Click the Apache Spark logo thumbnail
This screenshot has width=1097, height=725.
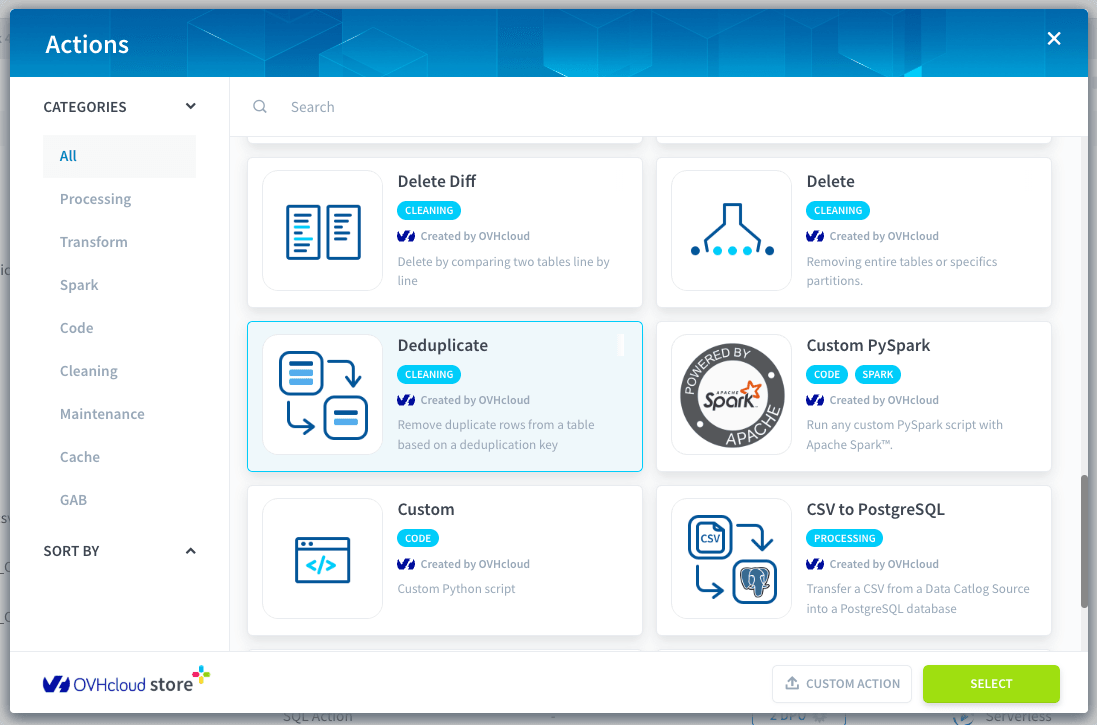pyautogui.click(x=732, y=395)
